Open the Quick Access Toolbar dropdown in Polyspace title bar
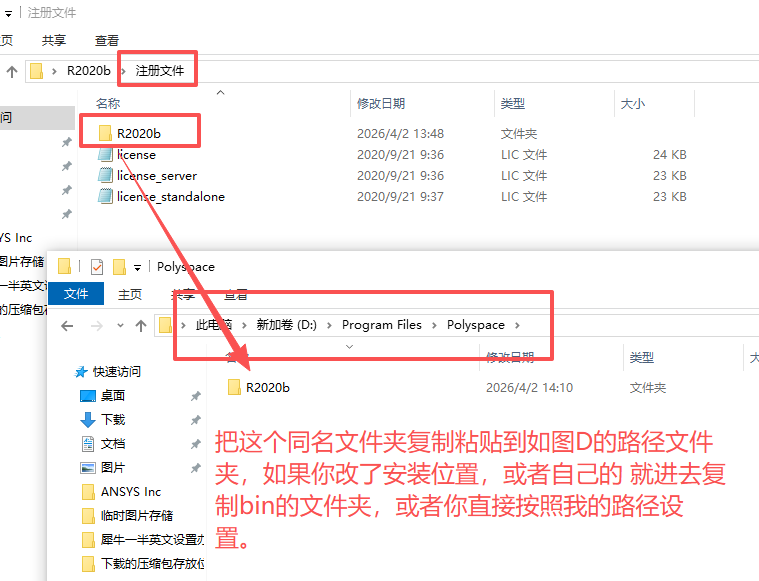This screenshot has width=759, height=581. [x=137, y=267]
